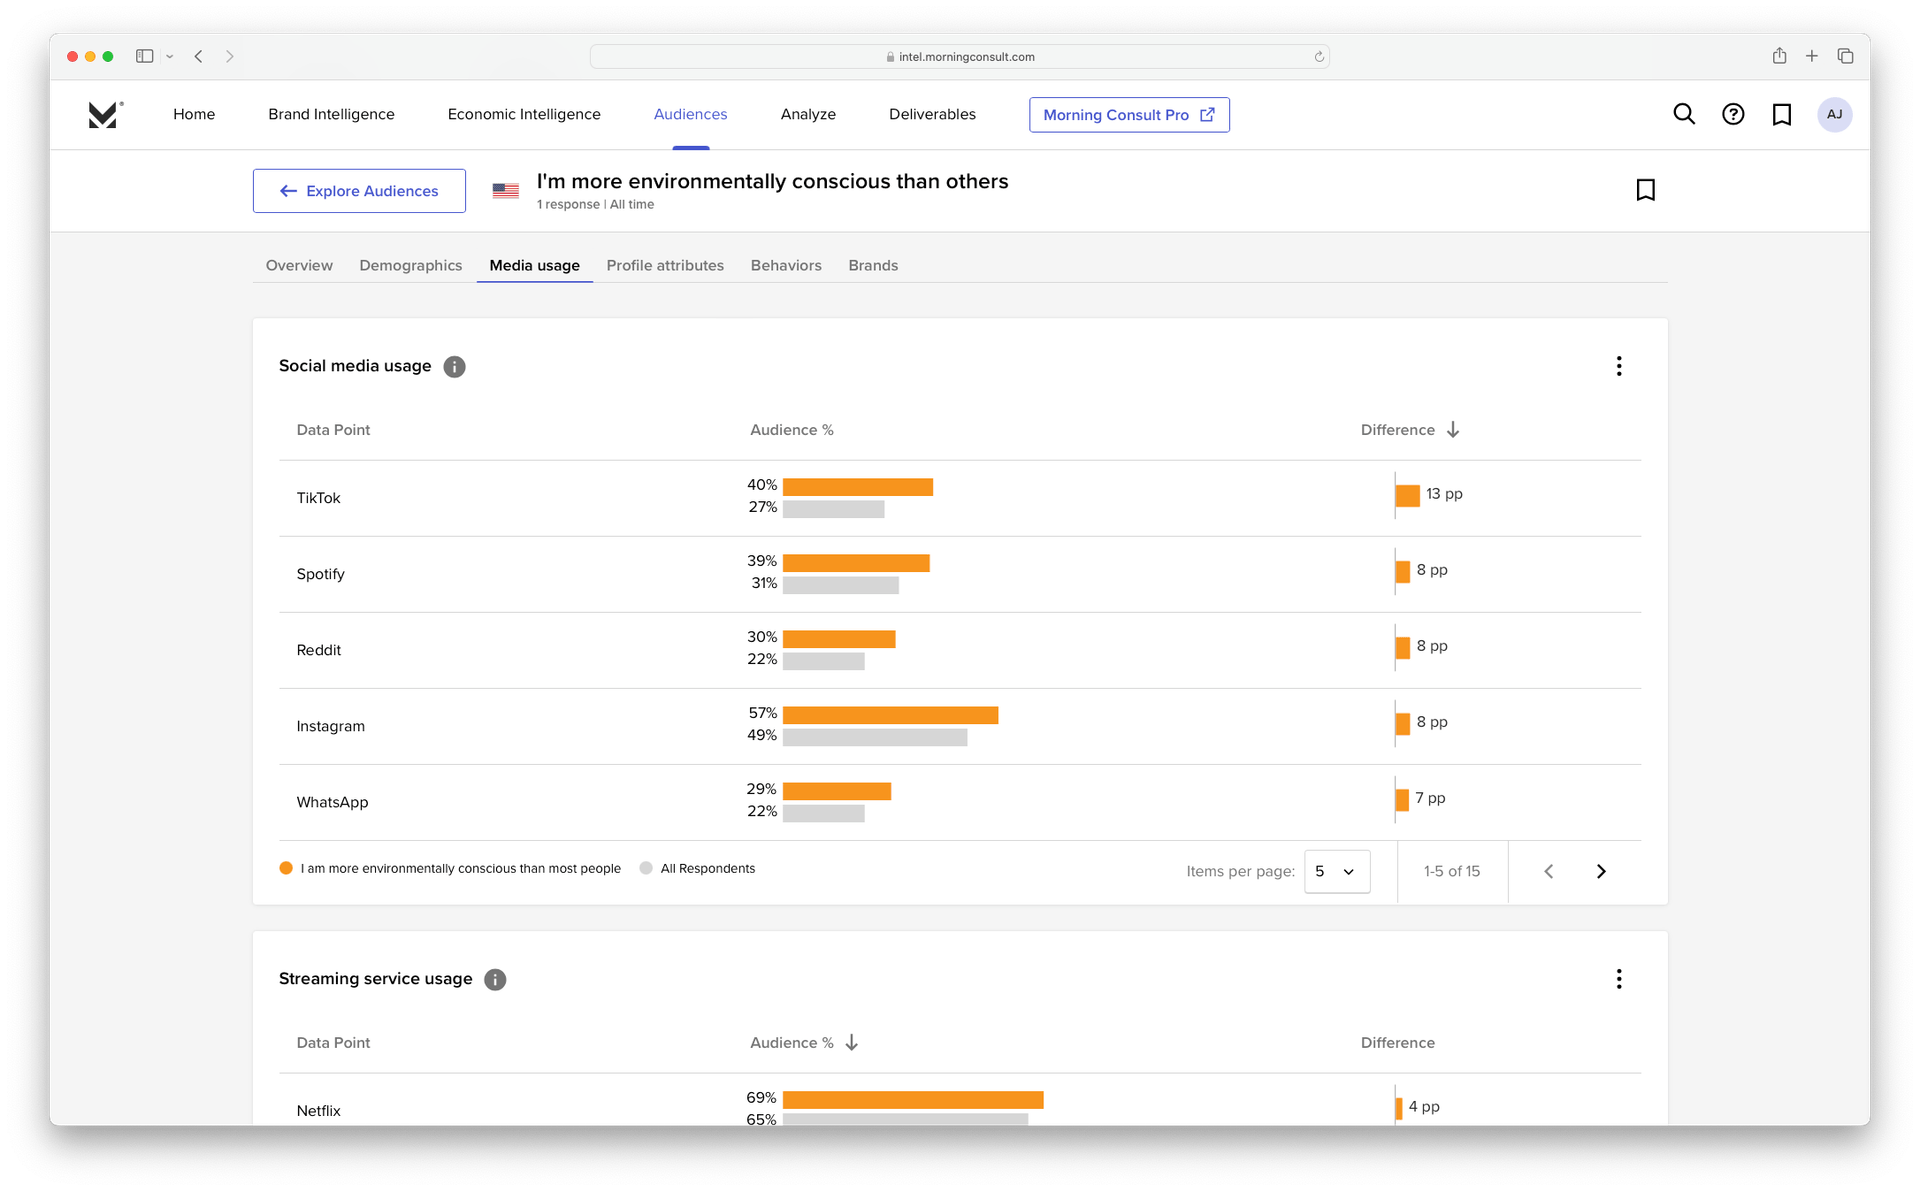Select the Media usage tab

[x=535, y=265]
